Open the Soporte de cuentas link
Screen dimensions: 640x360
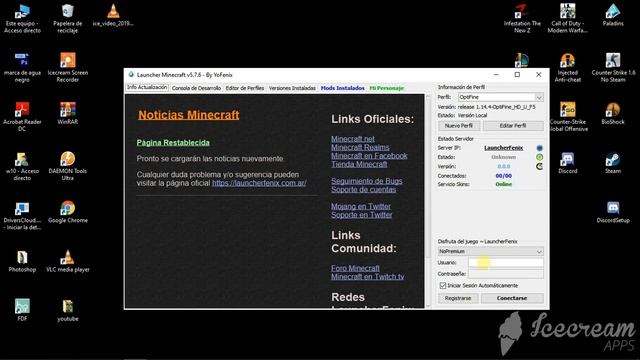tap(363, 190)
